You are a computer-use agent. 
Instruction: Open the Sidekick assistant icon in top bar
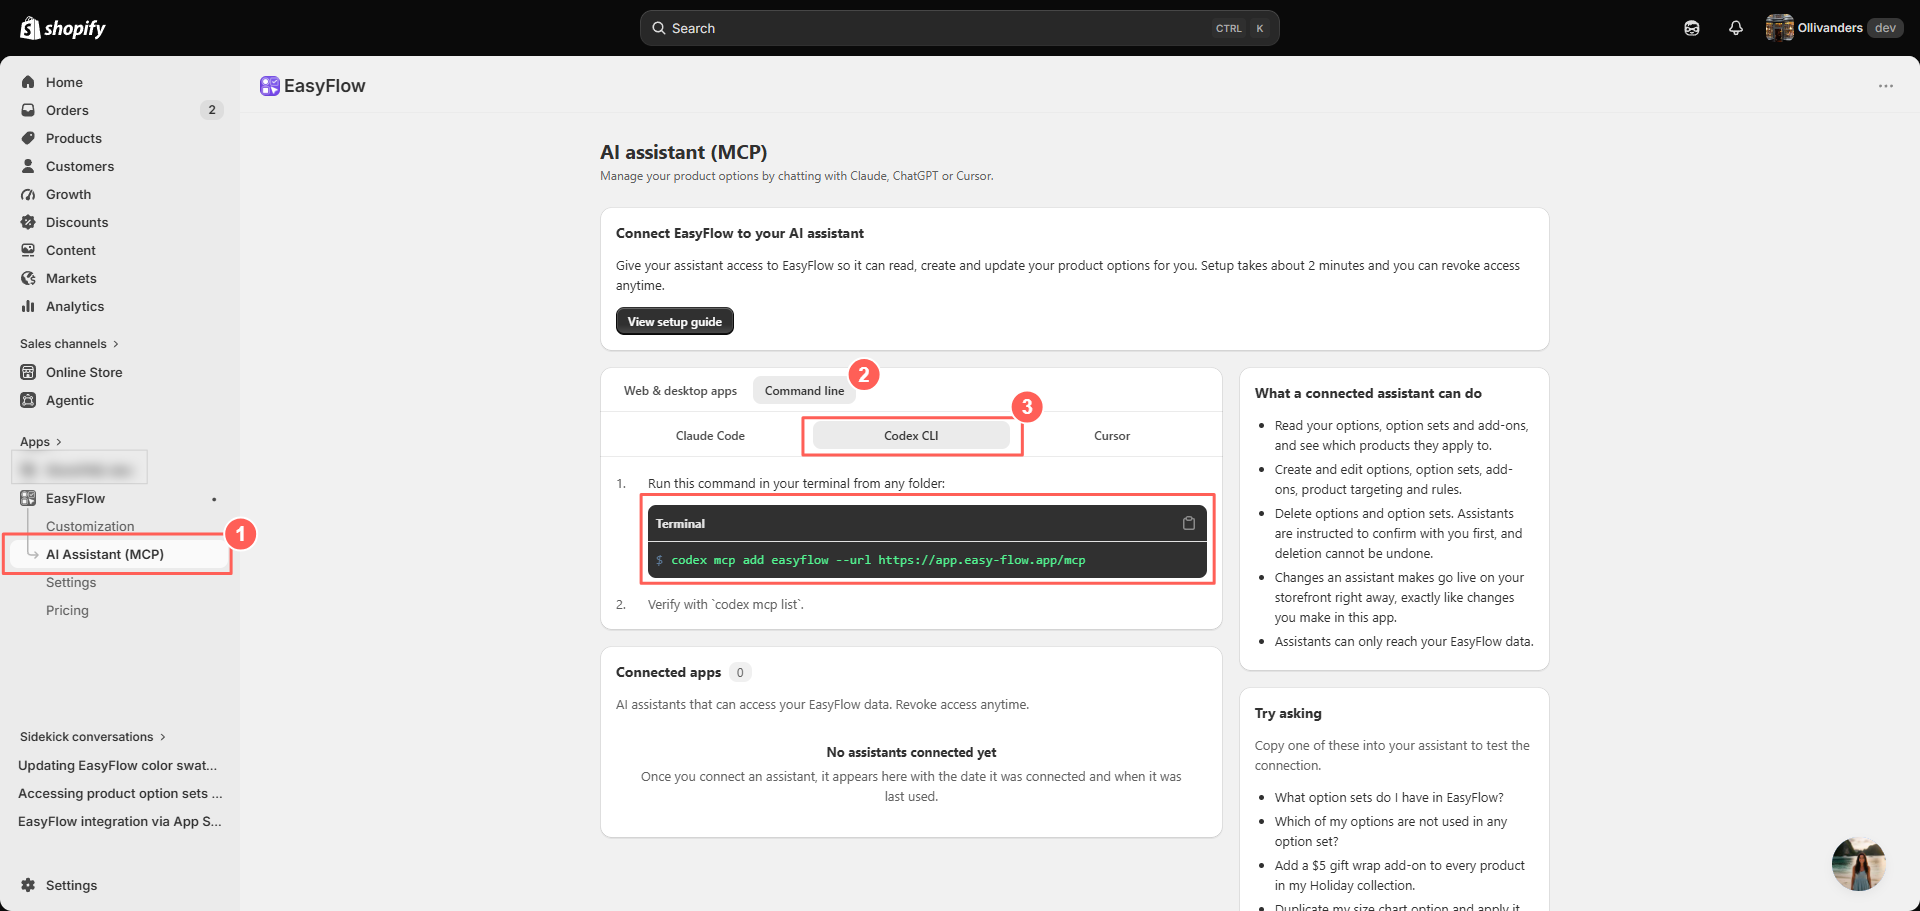pos(1692,28)
